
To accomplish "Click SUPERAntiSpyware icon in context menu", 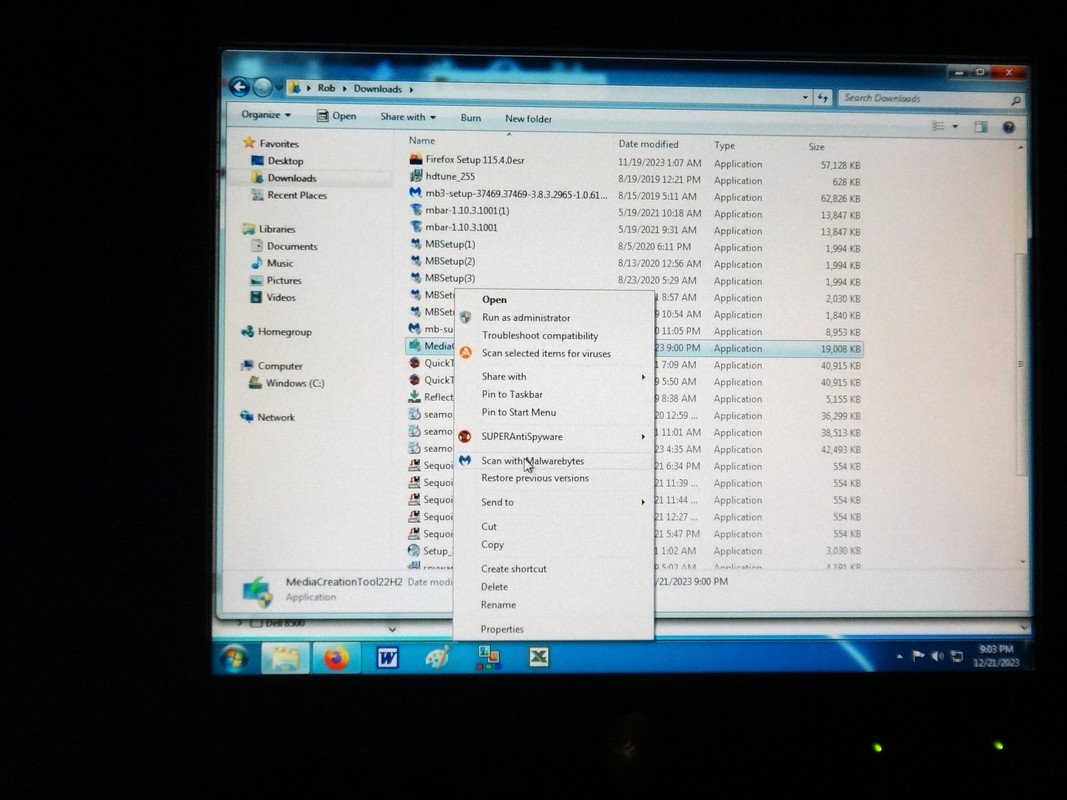I will point(465,437).
